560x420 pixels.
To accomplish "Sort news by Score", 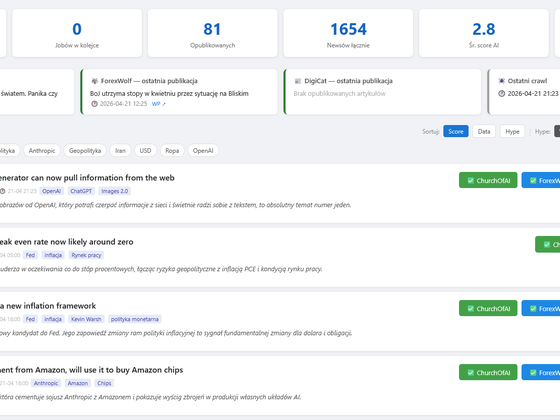I will click(455, 131).
